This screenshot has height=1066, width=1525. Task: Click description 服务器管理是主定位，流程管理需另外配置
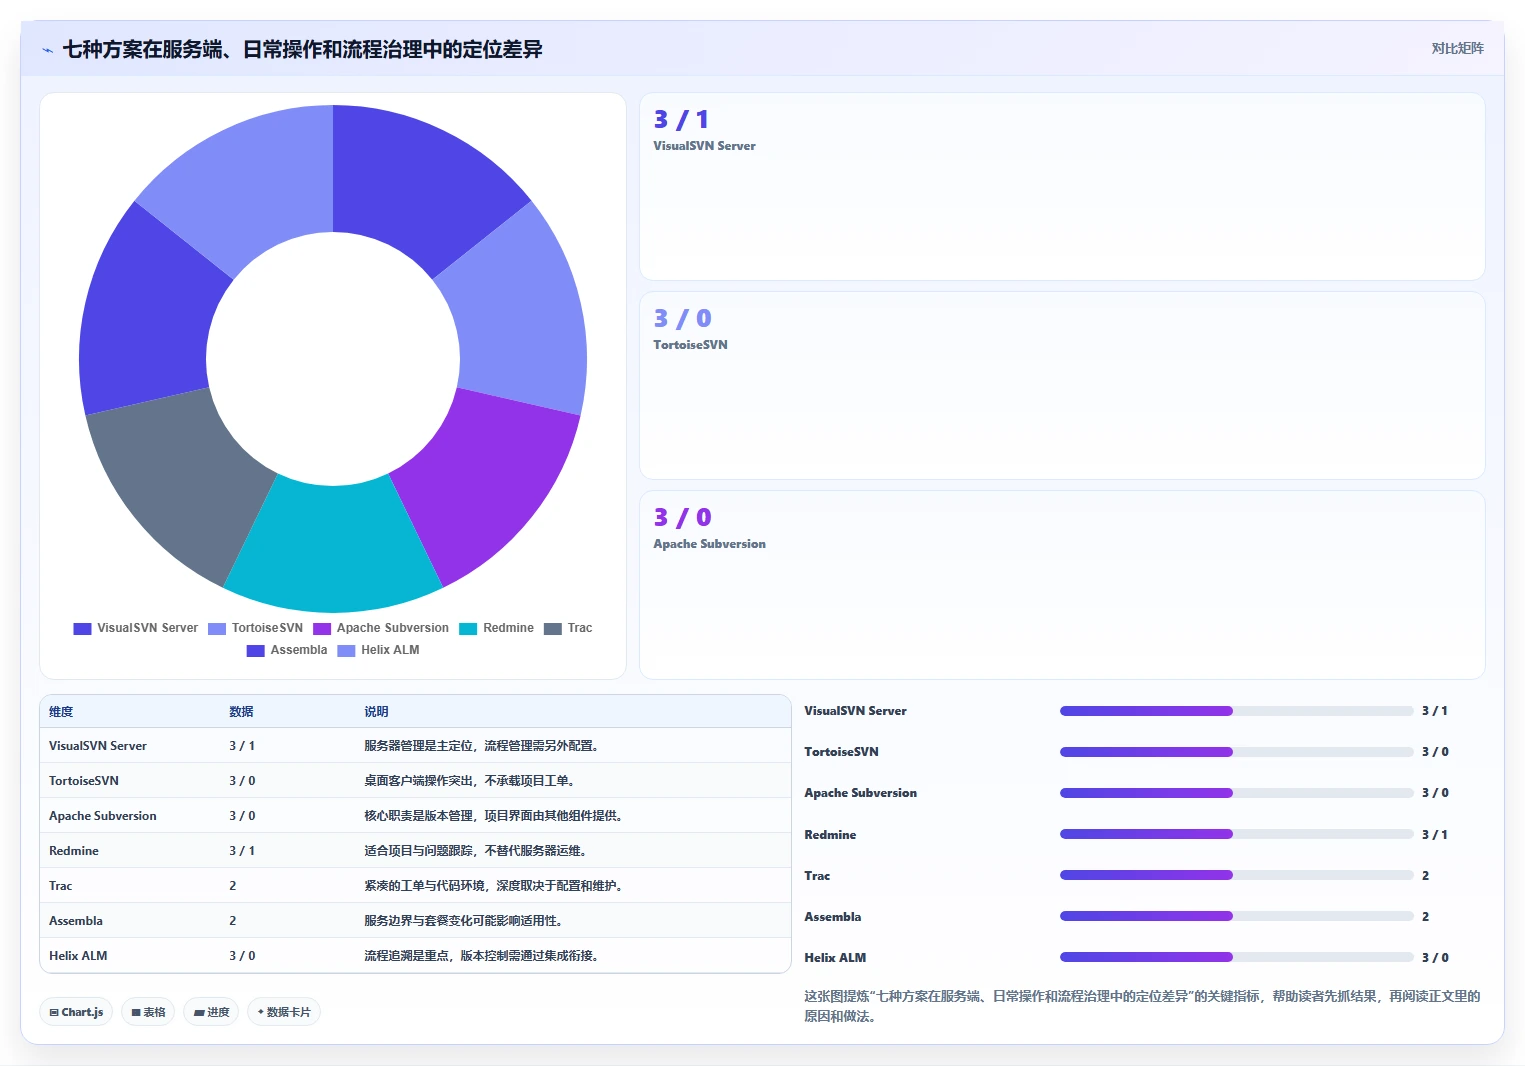[x=481, y=746]
